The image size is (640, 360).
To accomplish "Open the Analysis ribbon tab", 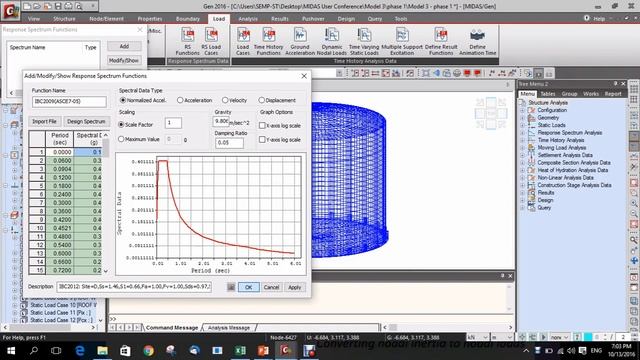I will coord(248,19).
